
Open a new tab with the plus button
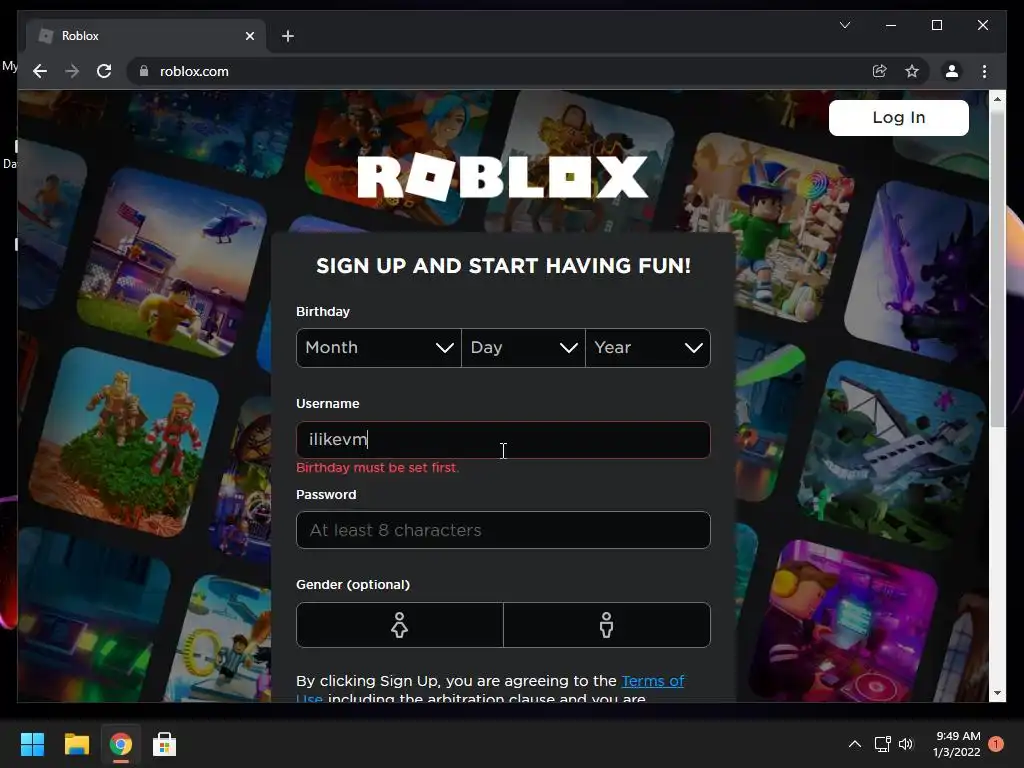288,36
